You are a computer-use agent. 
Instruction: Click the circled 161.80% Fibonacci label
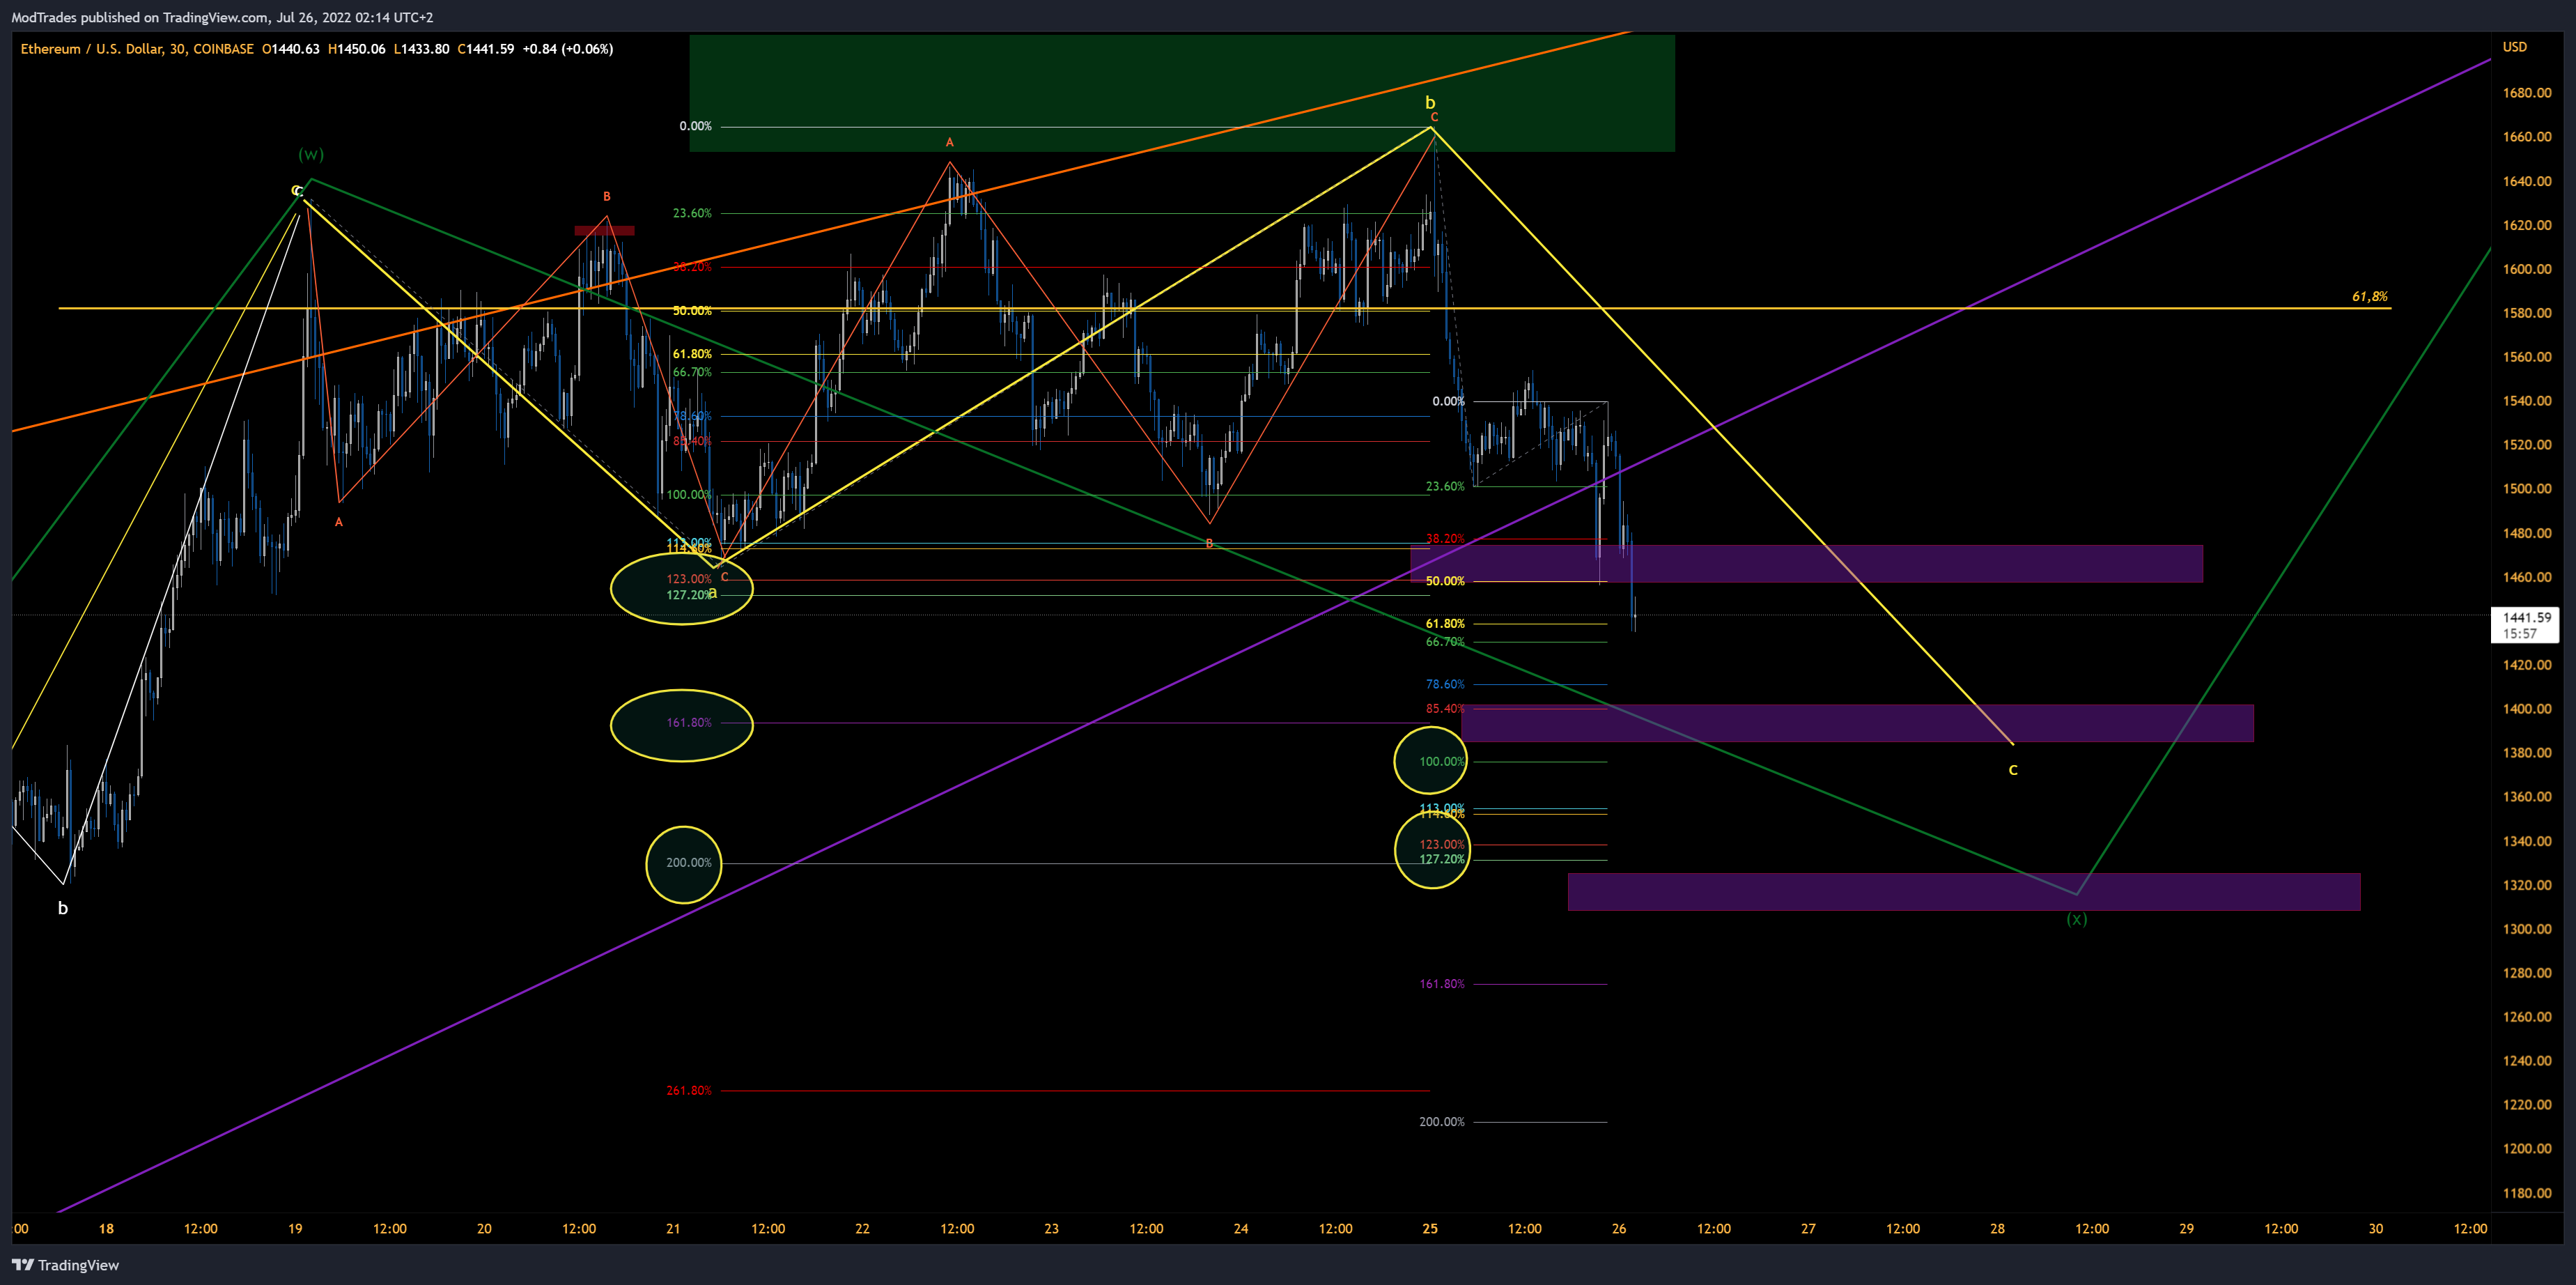(x=689, y=723)
